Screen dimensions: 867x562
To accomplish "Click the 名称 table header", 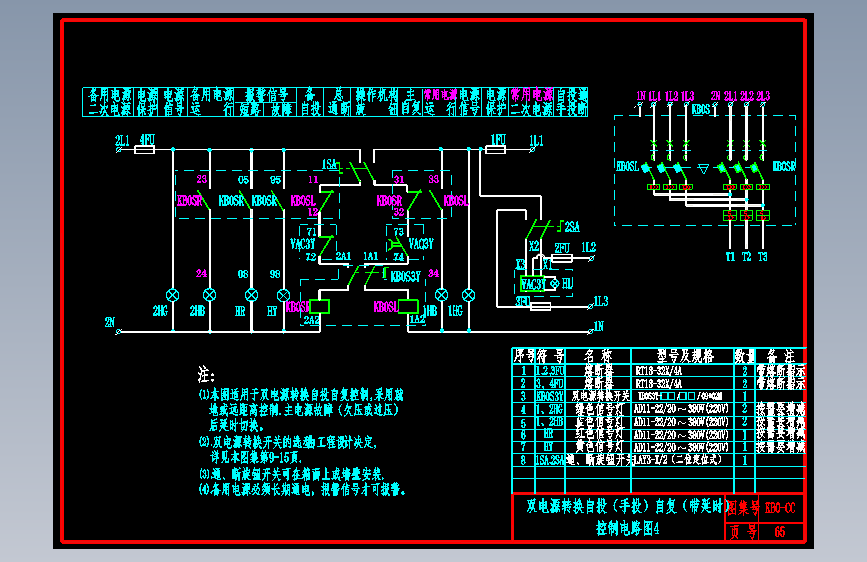I will [x=598, y=356].
